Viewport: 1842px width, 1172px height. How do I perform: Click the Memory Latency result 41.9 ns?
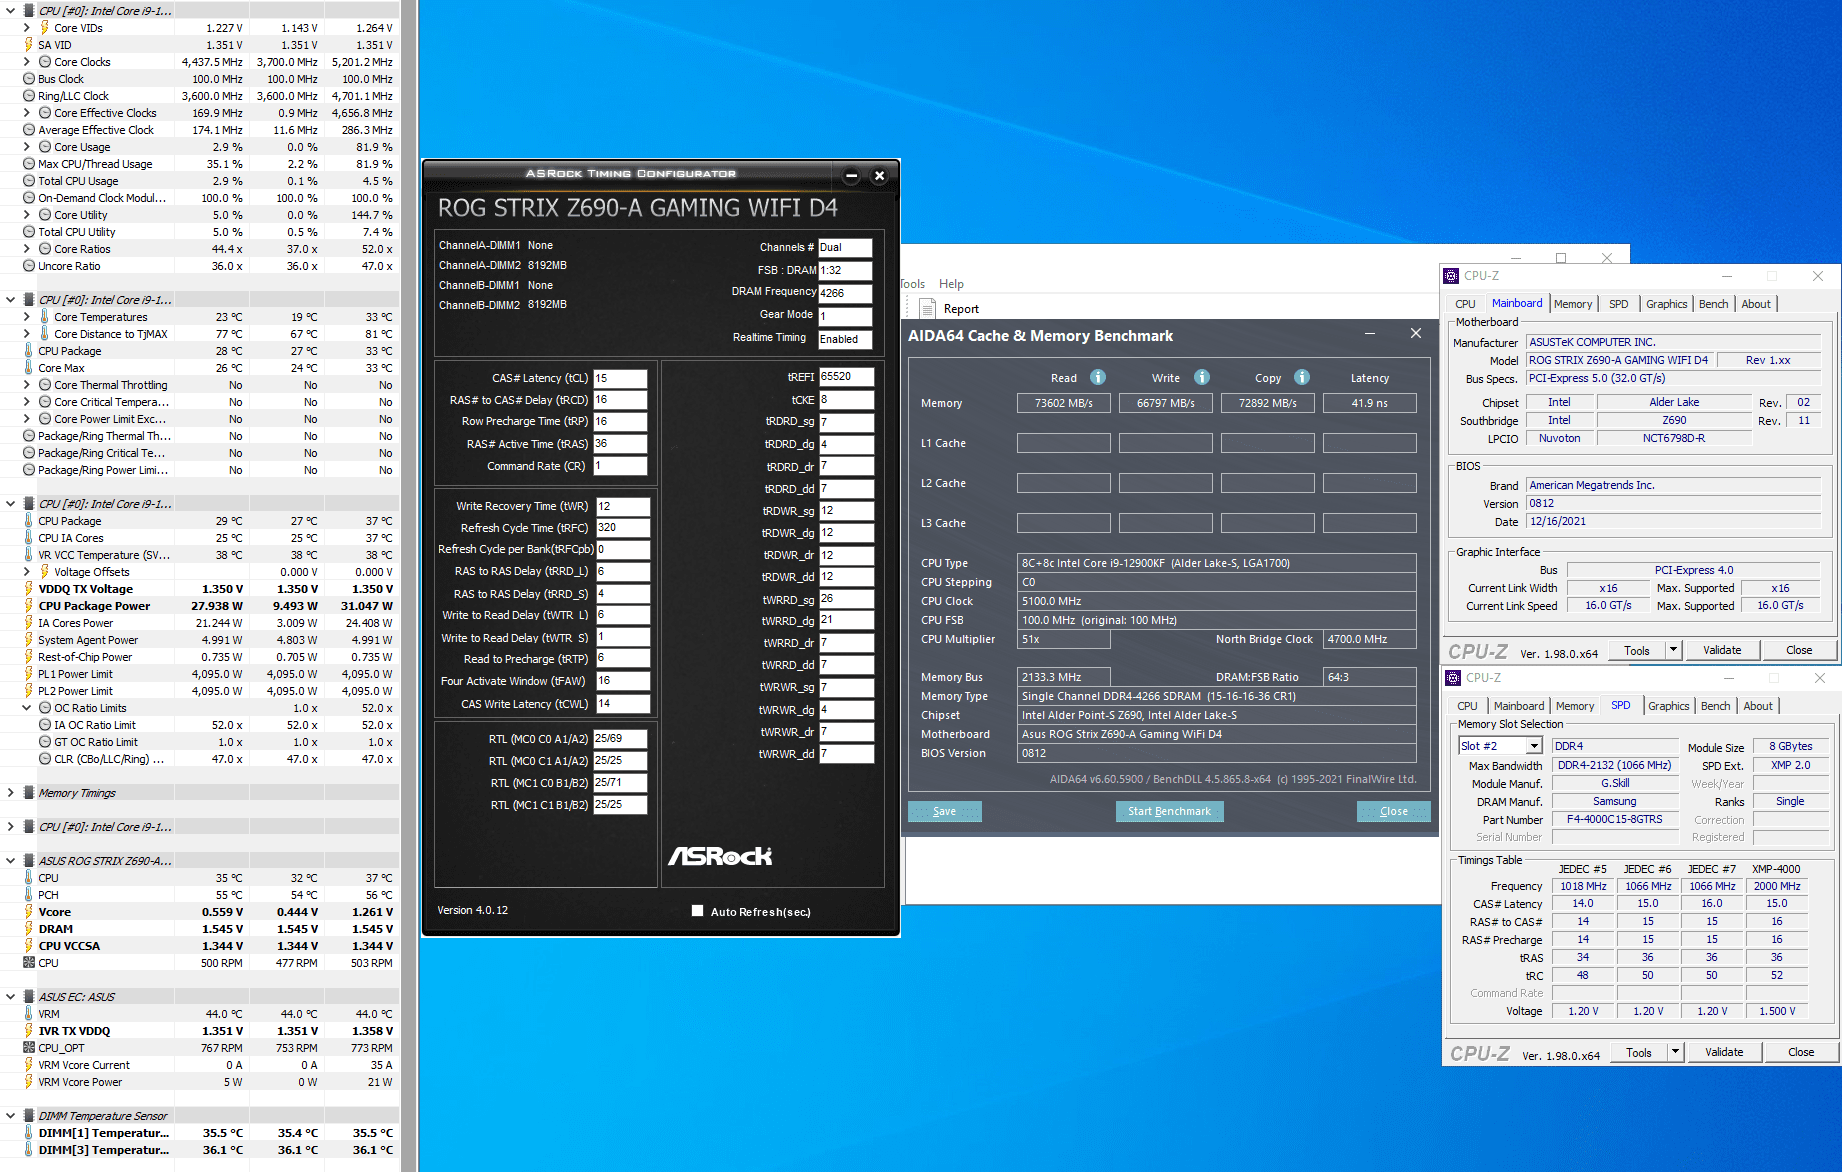[x=1369, y=403]
